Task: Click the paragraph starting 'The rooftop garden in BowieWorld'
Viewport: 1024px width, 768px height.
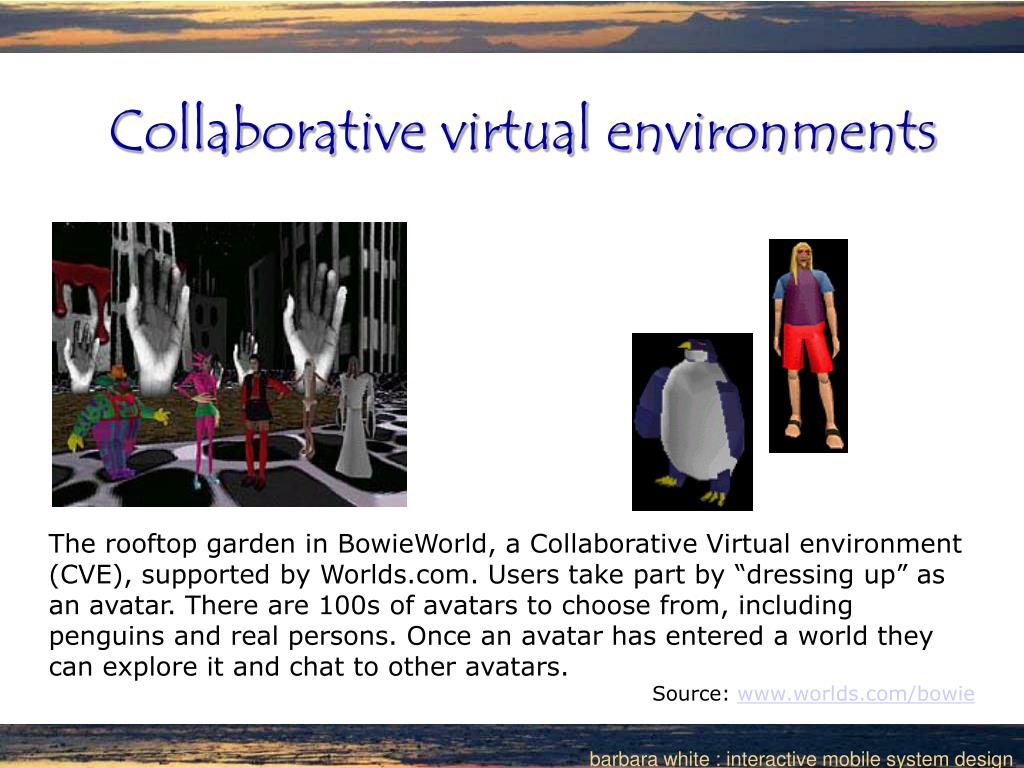Action: click(x=505, y=605)
